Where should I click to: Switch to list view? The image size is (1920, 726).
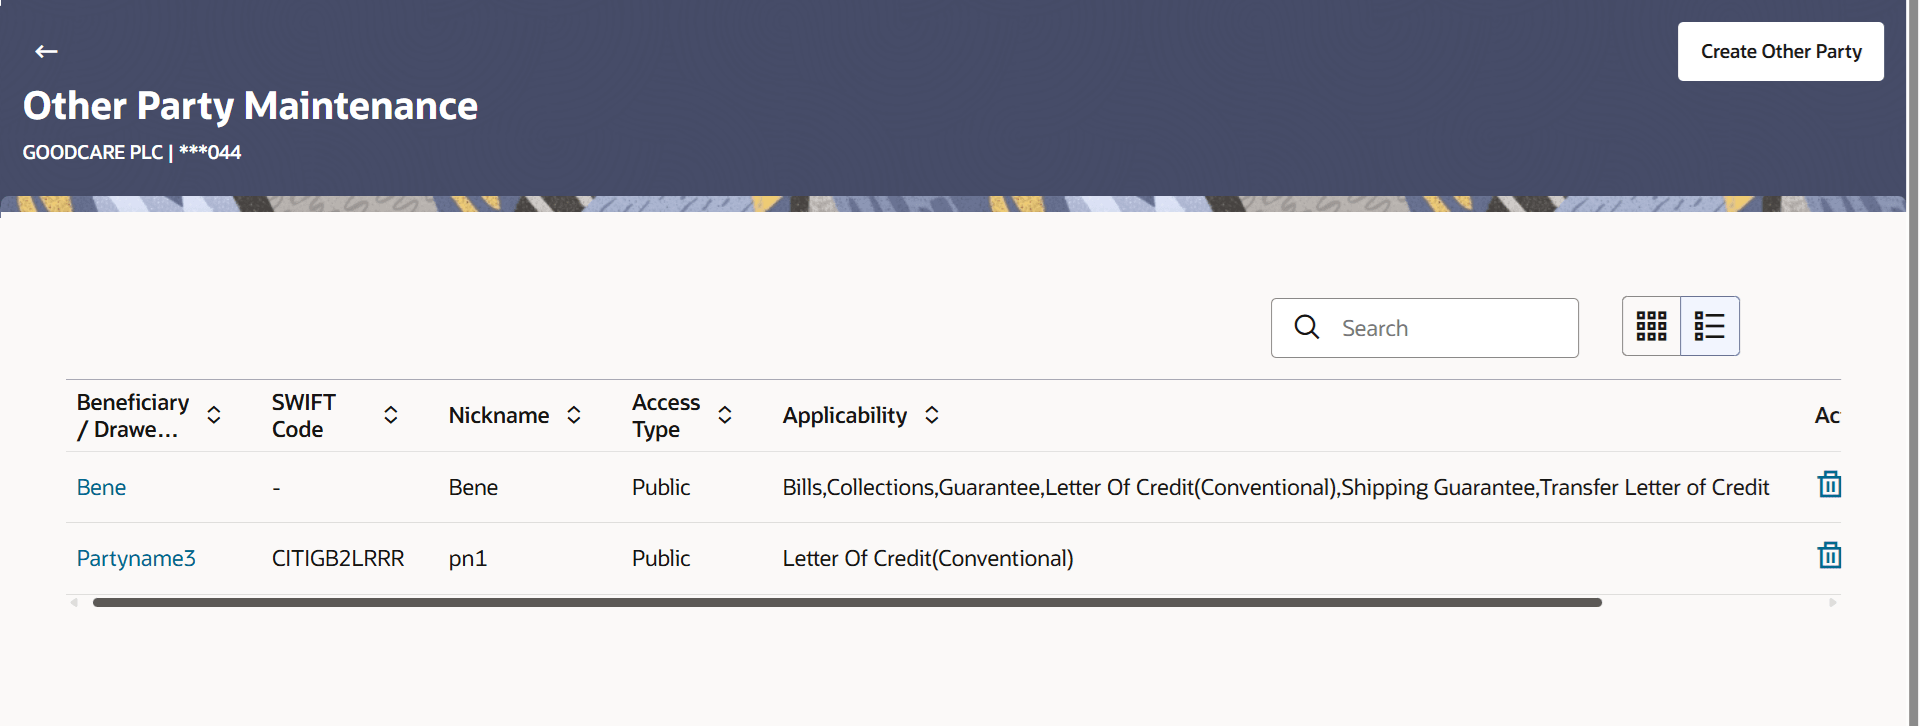click(x=1710, y=326)
